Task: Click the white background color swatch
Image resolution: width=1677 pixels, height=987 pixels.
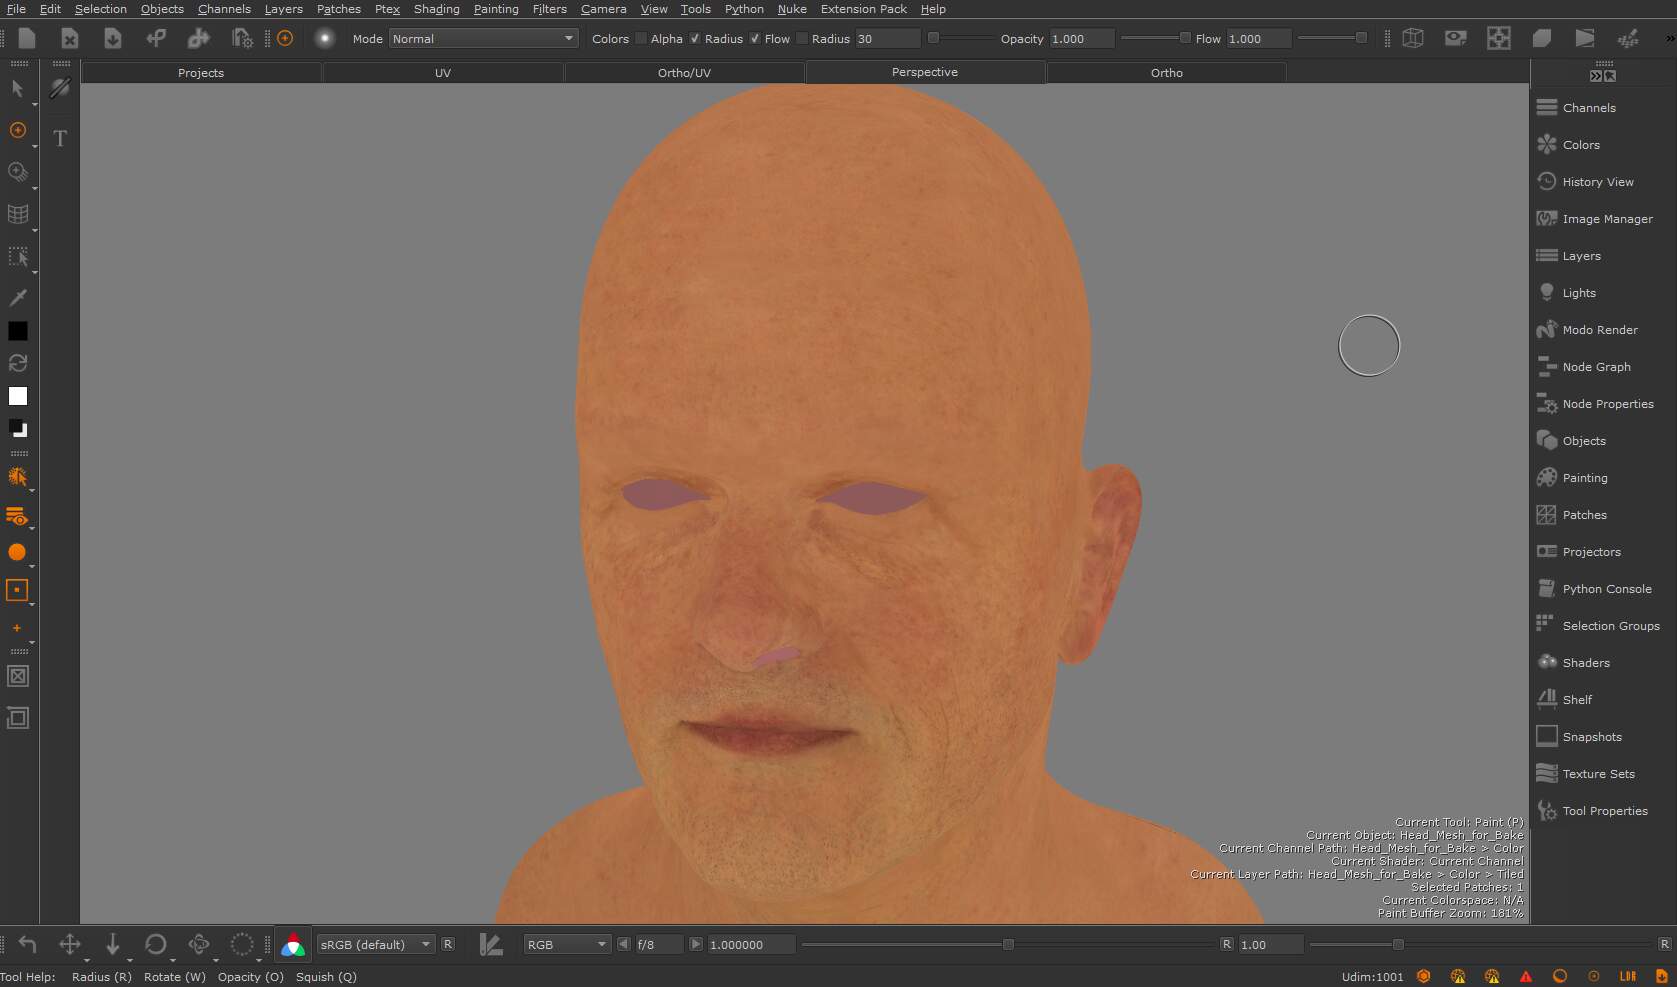Action: tap(17, 396)
